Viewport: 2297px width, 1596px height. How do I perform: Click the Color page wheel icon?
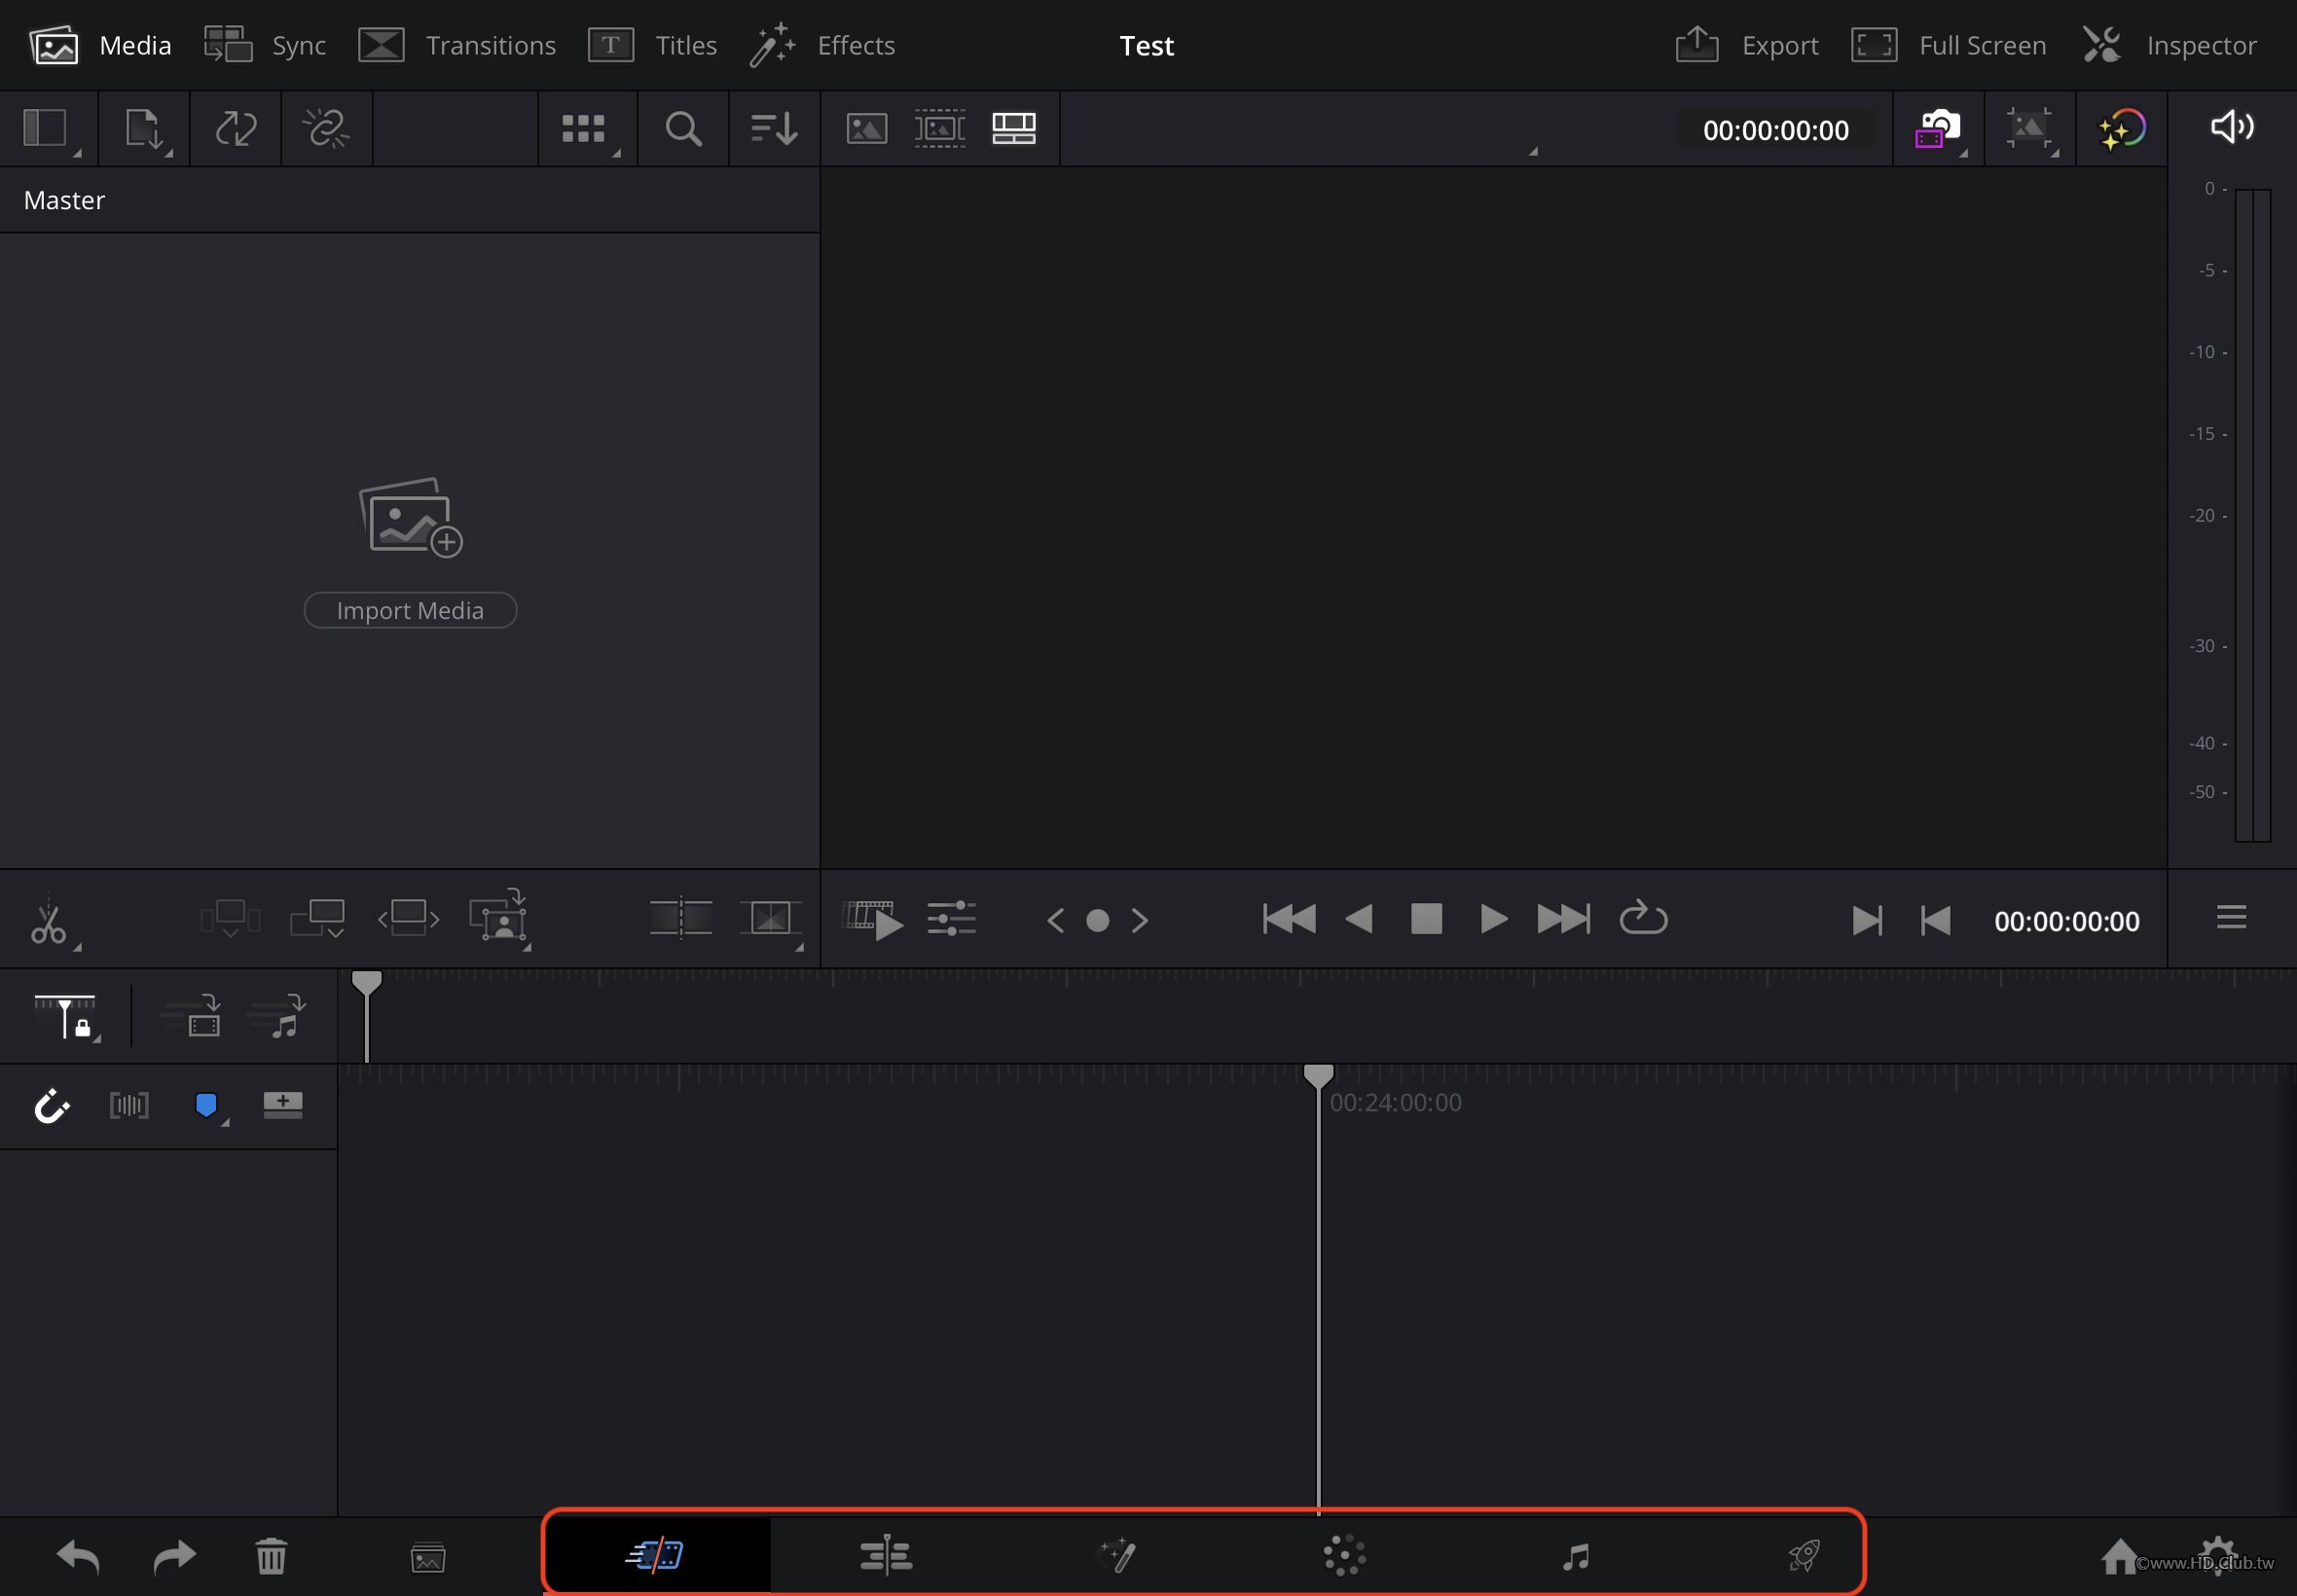(1344, 1556)
